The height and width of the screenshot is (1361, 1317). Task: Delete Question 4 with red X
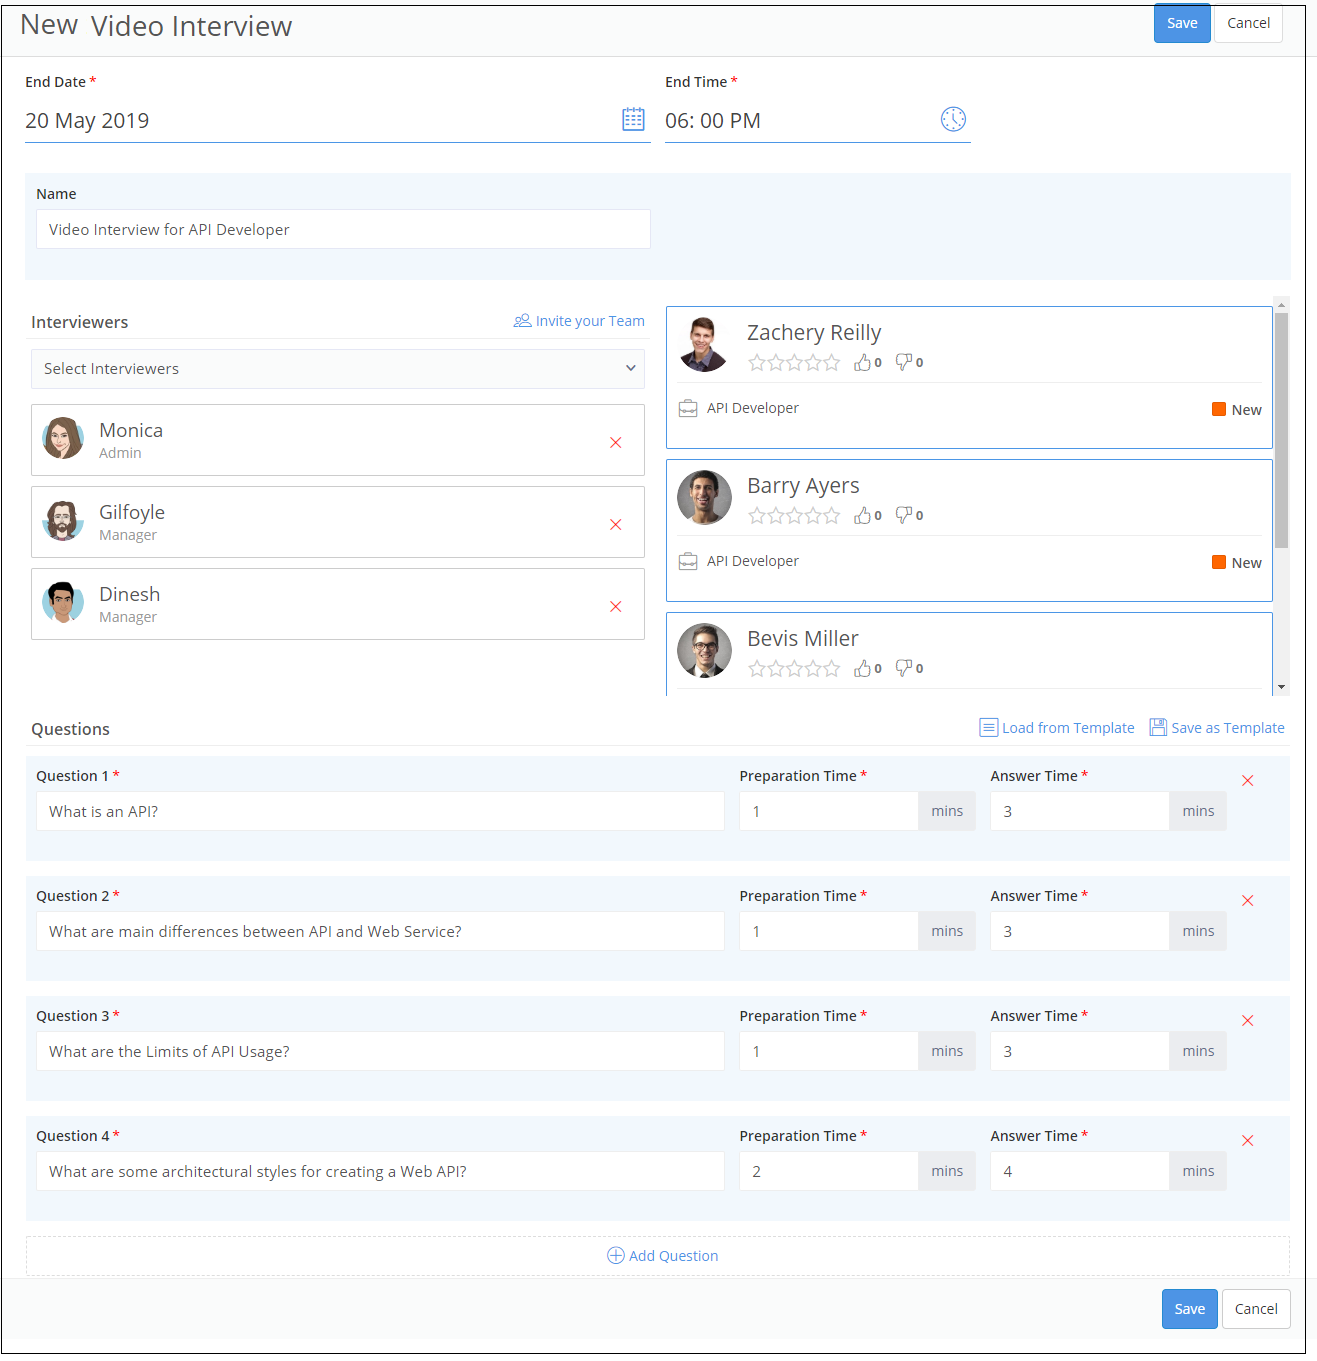[1247, 1140]
